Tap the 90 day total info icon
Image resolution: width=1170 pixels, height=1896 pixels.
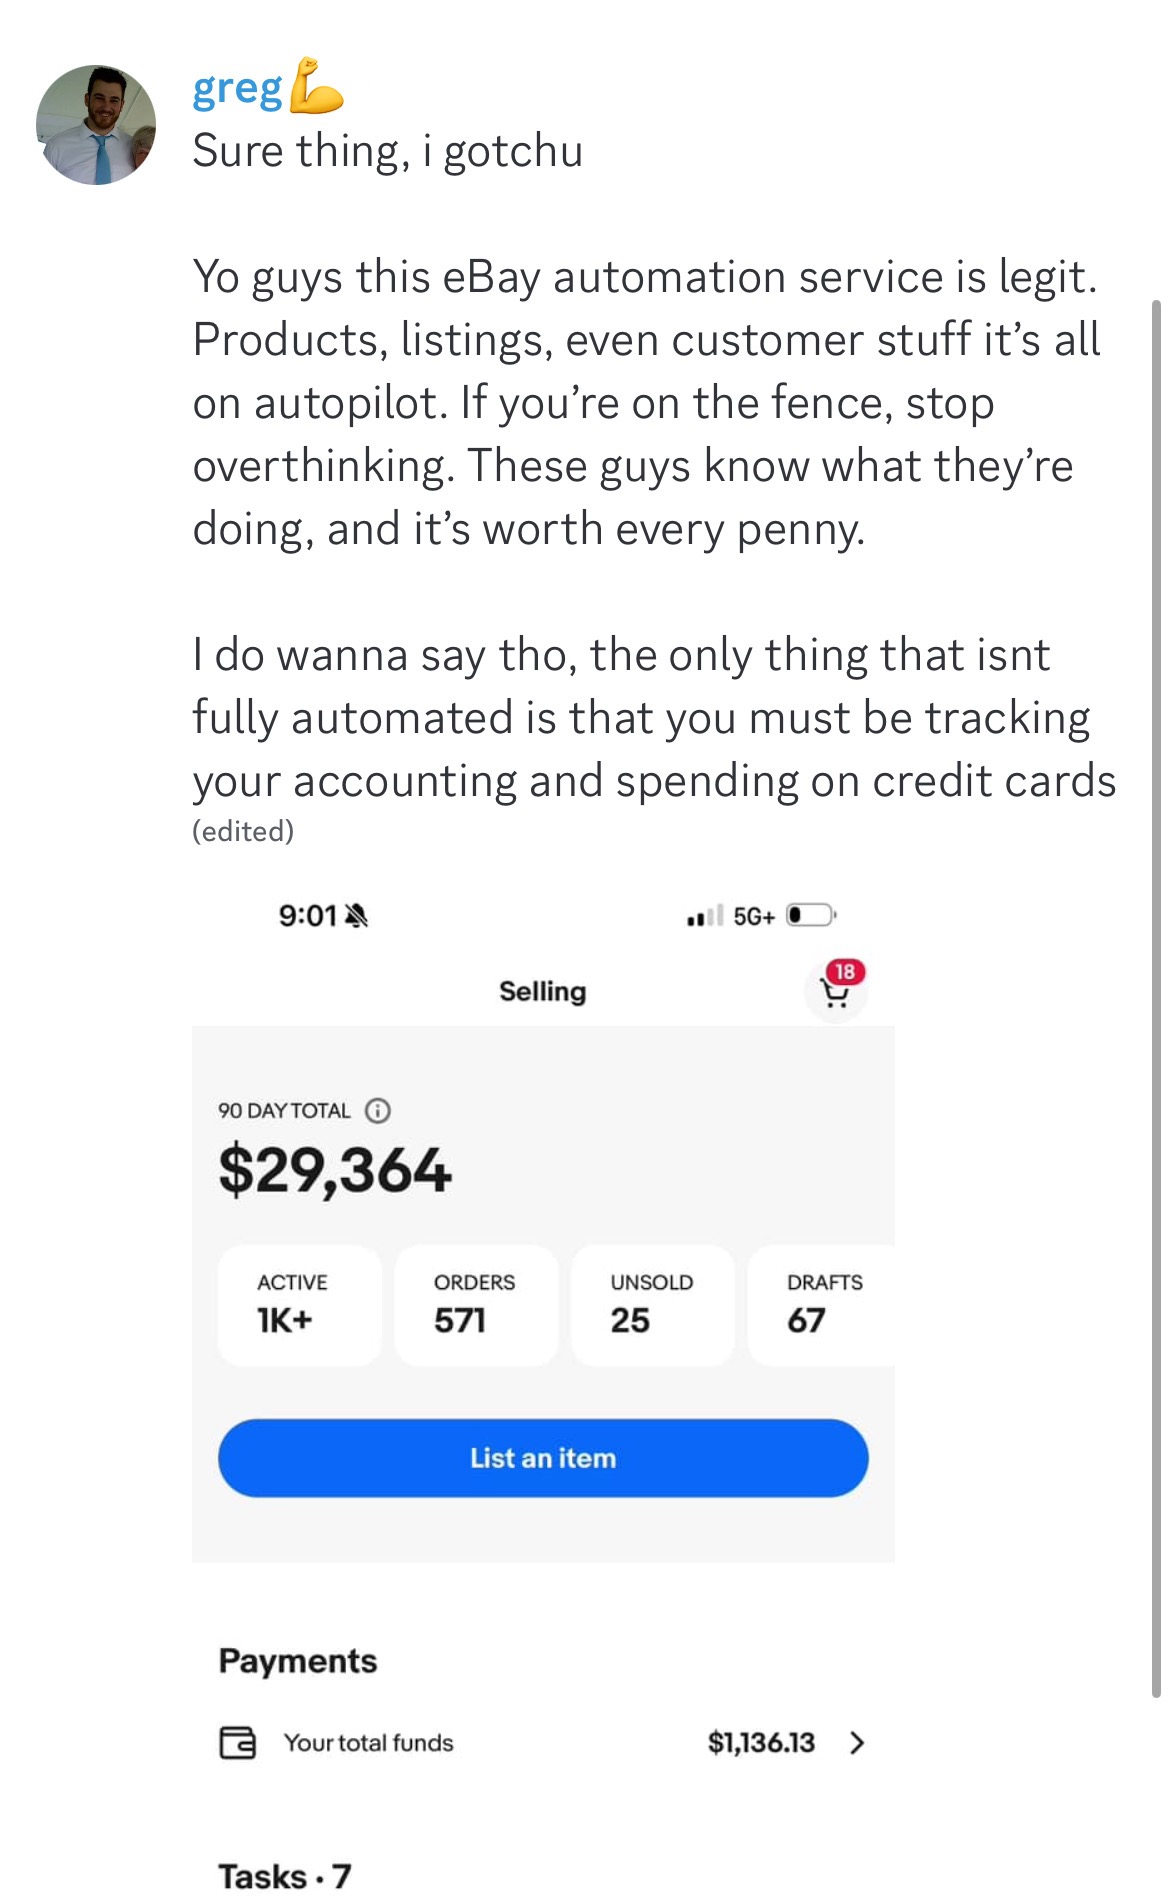377,1110
